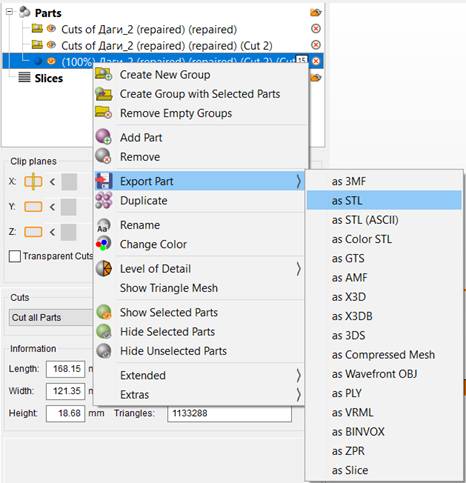Export part as Wavefront OBJ
Screen dimensions: 466x483
coord(384,374)
